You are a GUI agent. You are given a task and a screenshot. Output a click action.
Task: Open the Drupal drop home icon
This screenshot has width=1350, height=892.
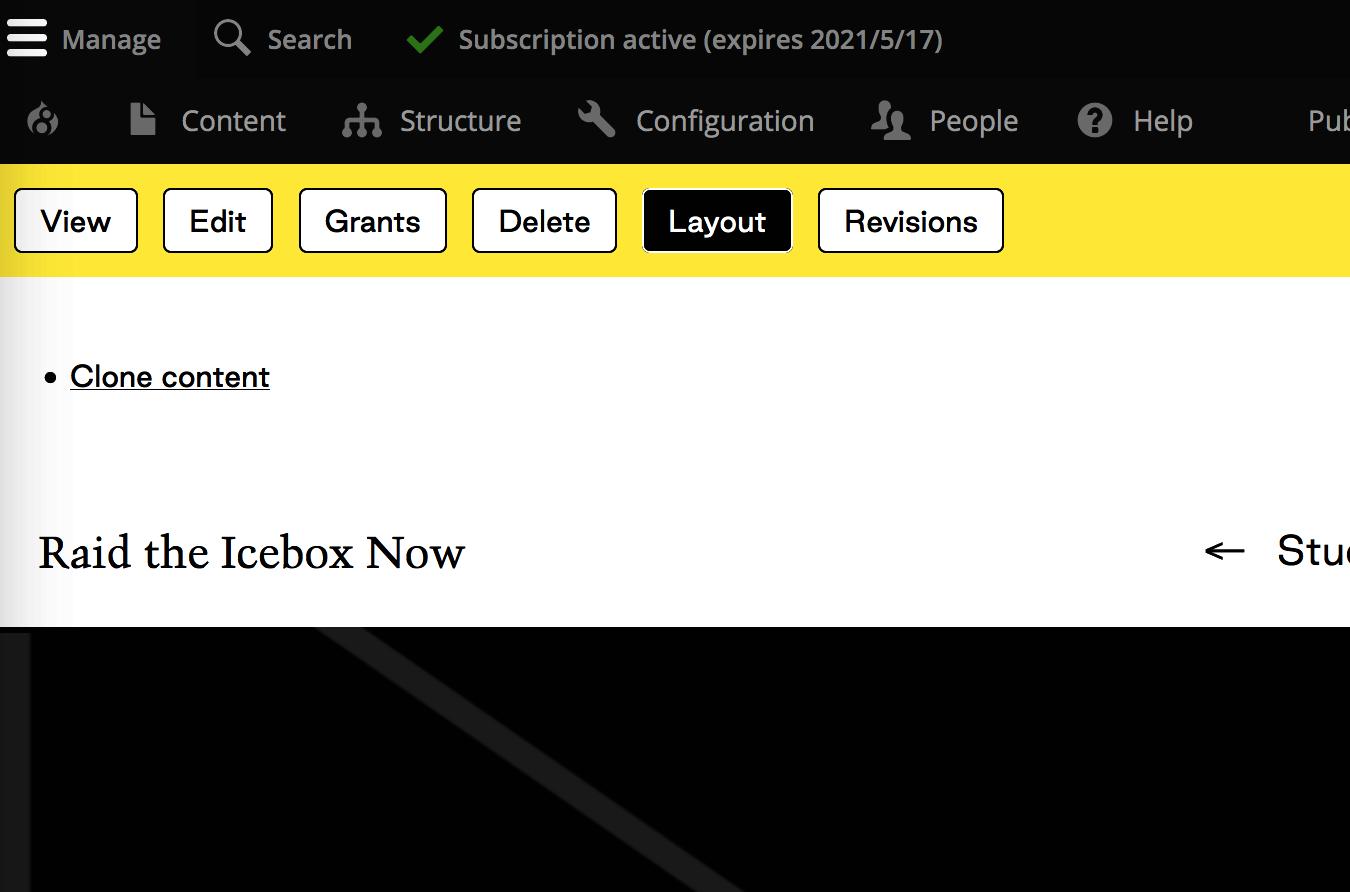(43, 121)
